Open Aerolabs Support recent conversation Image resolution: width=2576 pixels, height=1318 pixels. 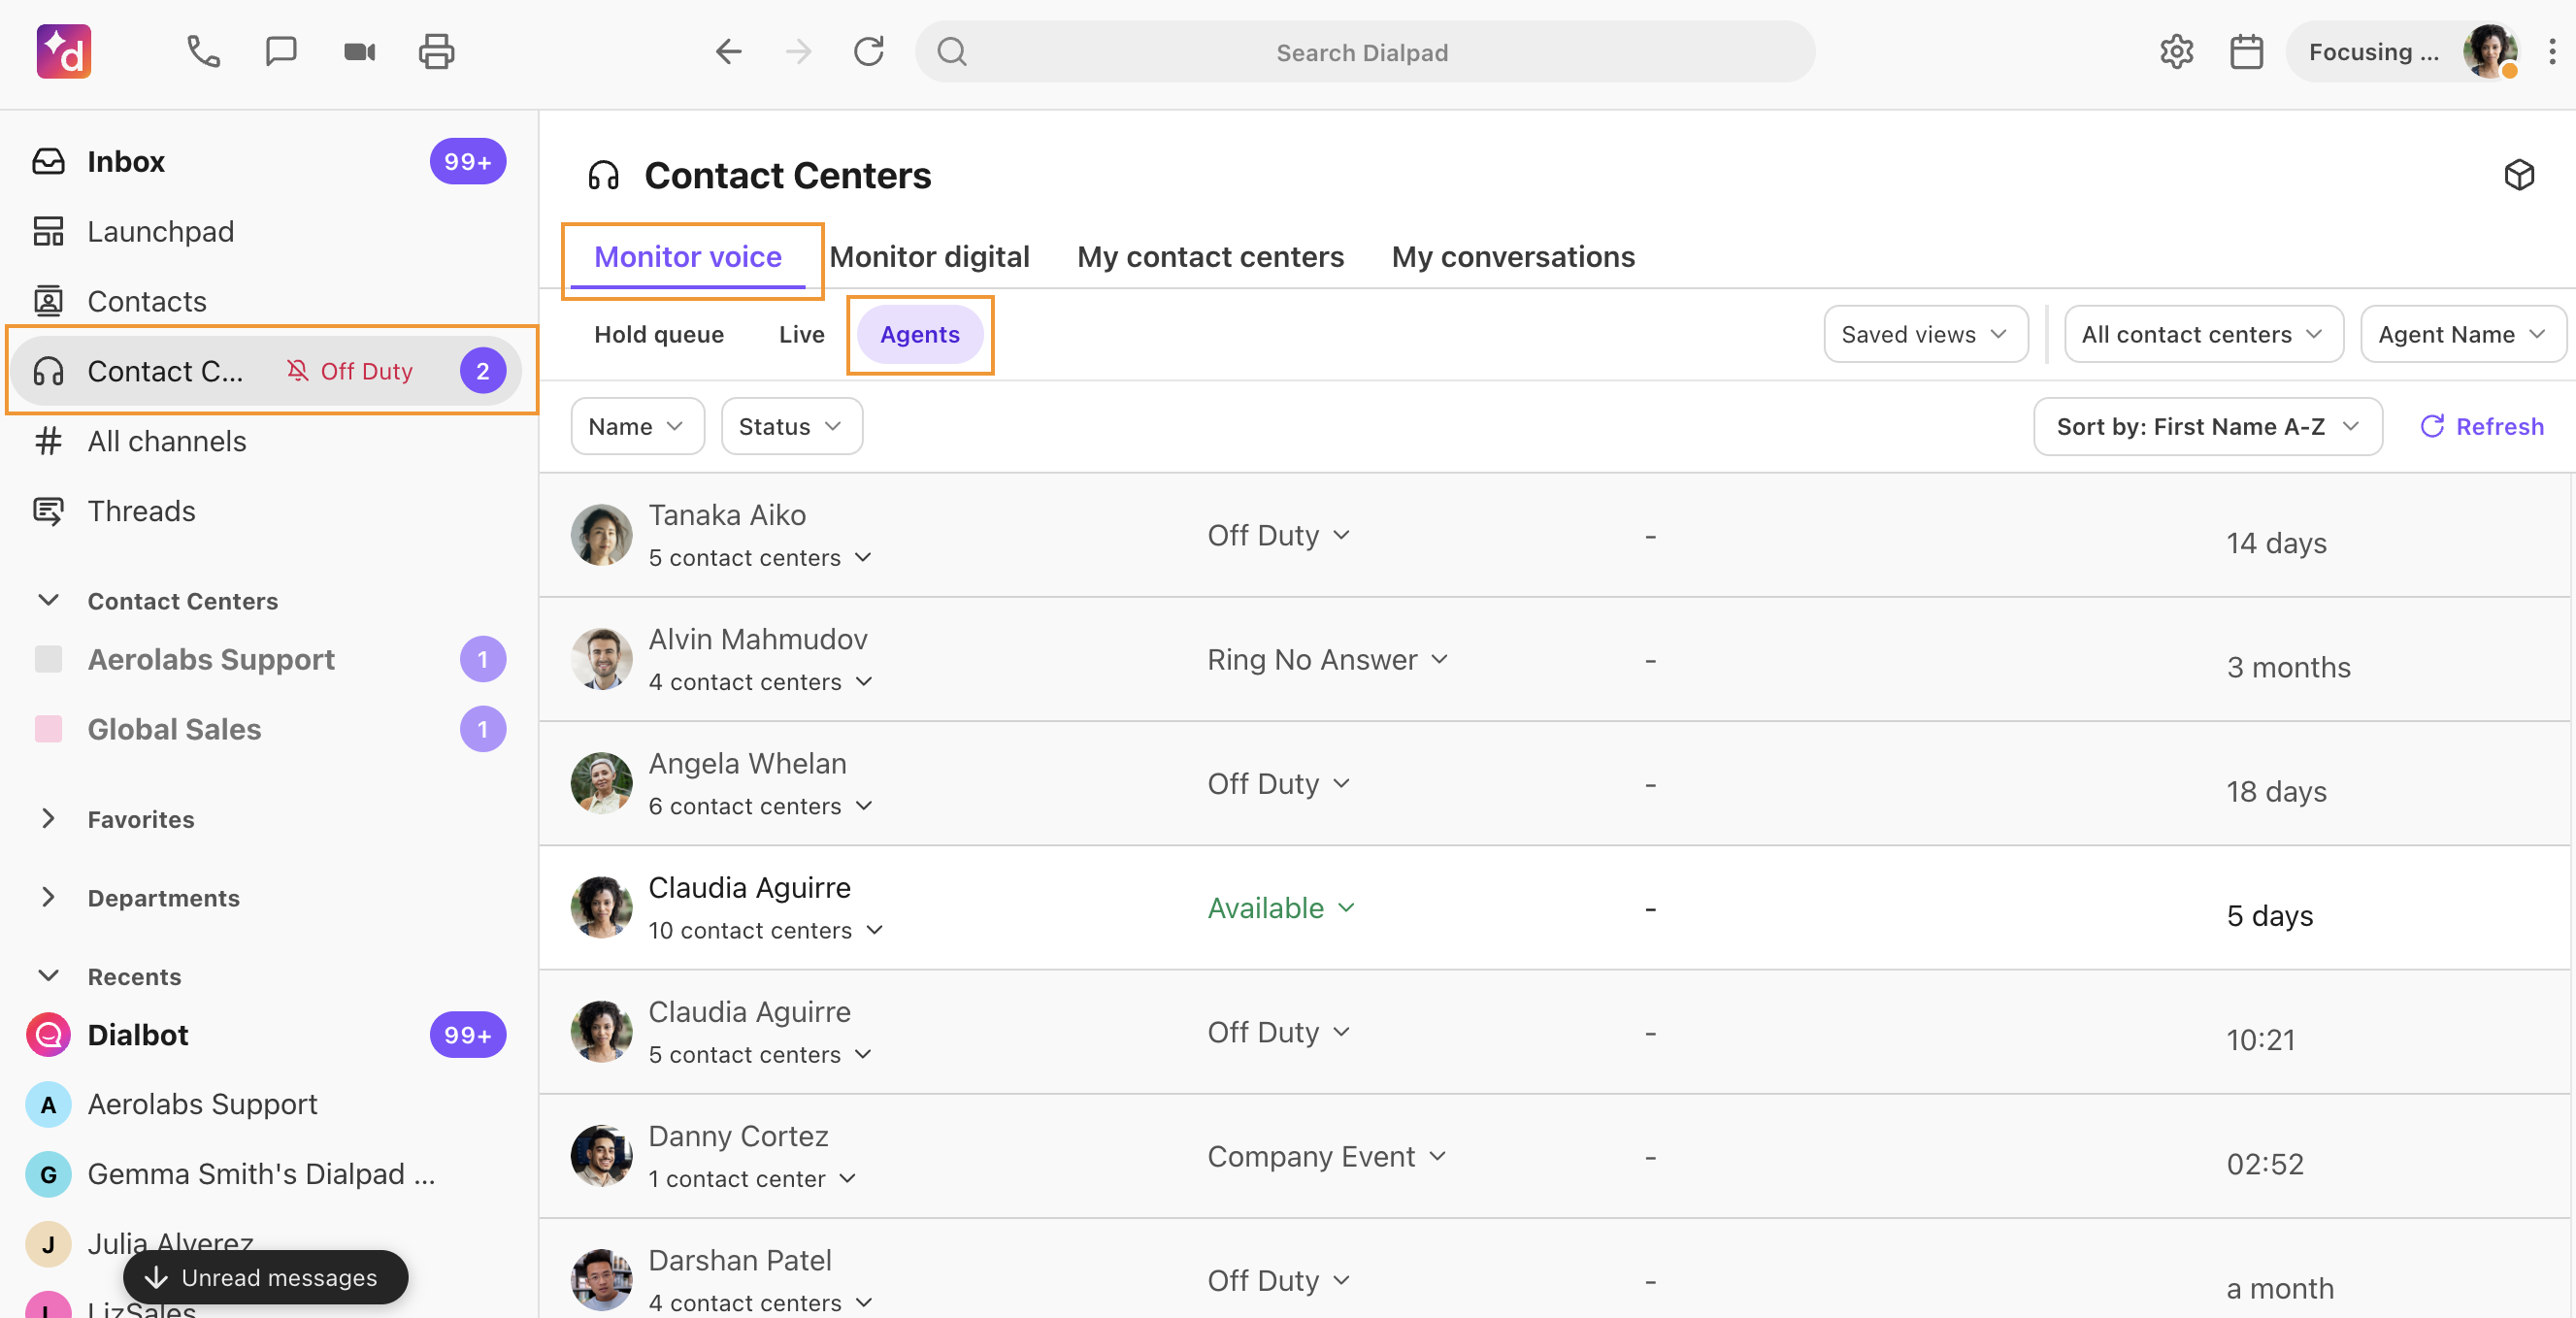tap(268, 1105)
